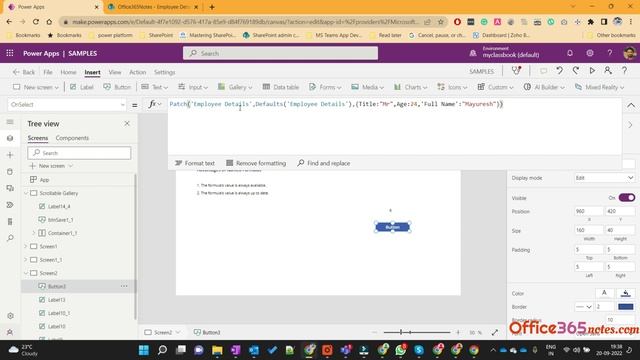This screenshot has width=640, height=360.
Task: Click the Power Apps header search box
Action: pyautogui.click(x=280, y=53)
